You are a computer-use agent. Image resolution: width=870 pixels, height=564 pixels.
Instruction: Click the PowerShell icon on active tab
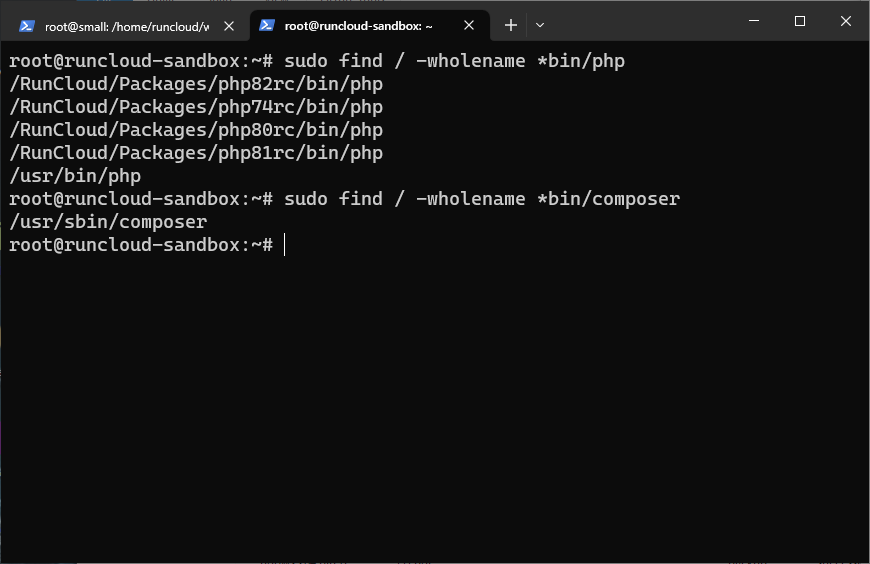(x=267, y=26)
